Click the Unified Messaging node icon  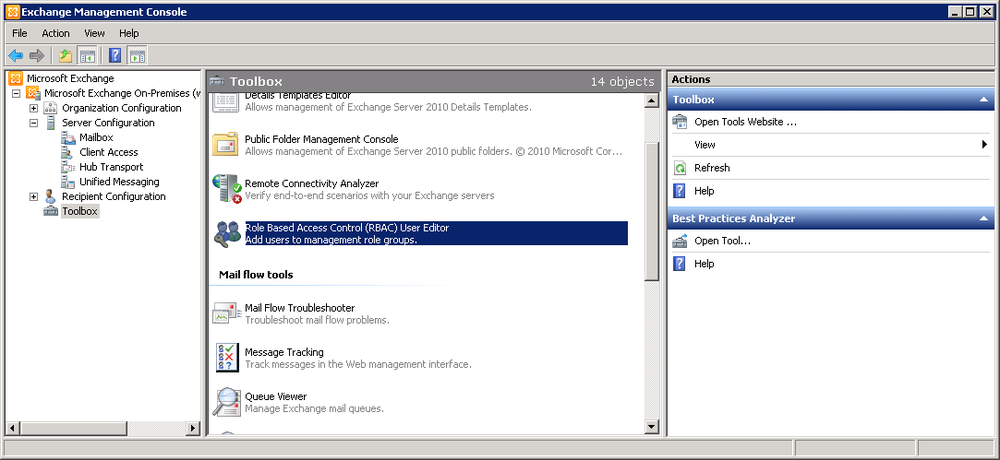pyautogui.click(x=68, y=182)
